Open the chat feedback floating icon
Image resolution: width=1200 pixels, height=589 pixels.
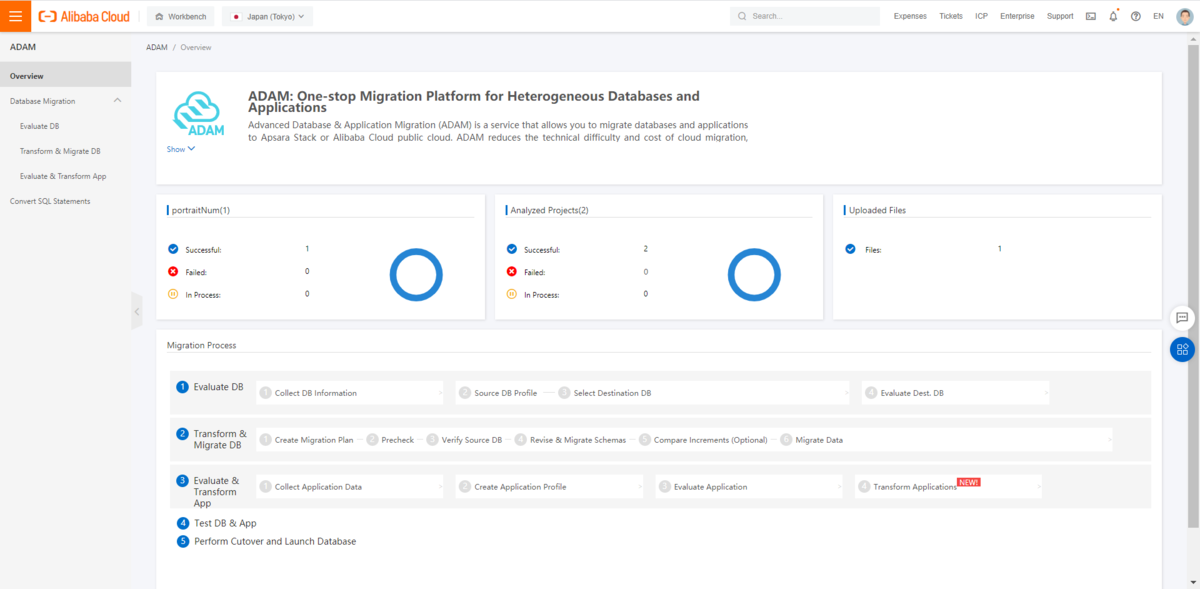[1182, 318]
